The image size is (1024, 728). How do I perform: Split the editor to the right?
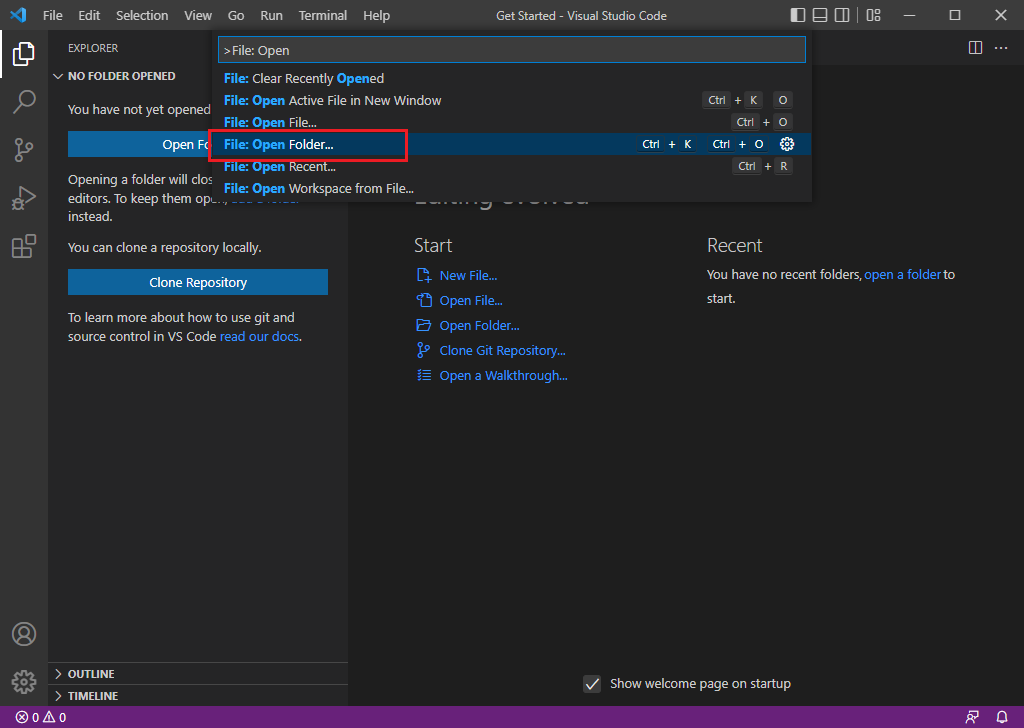tap(975, 48)
